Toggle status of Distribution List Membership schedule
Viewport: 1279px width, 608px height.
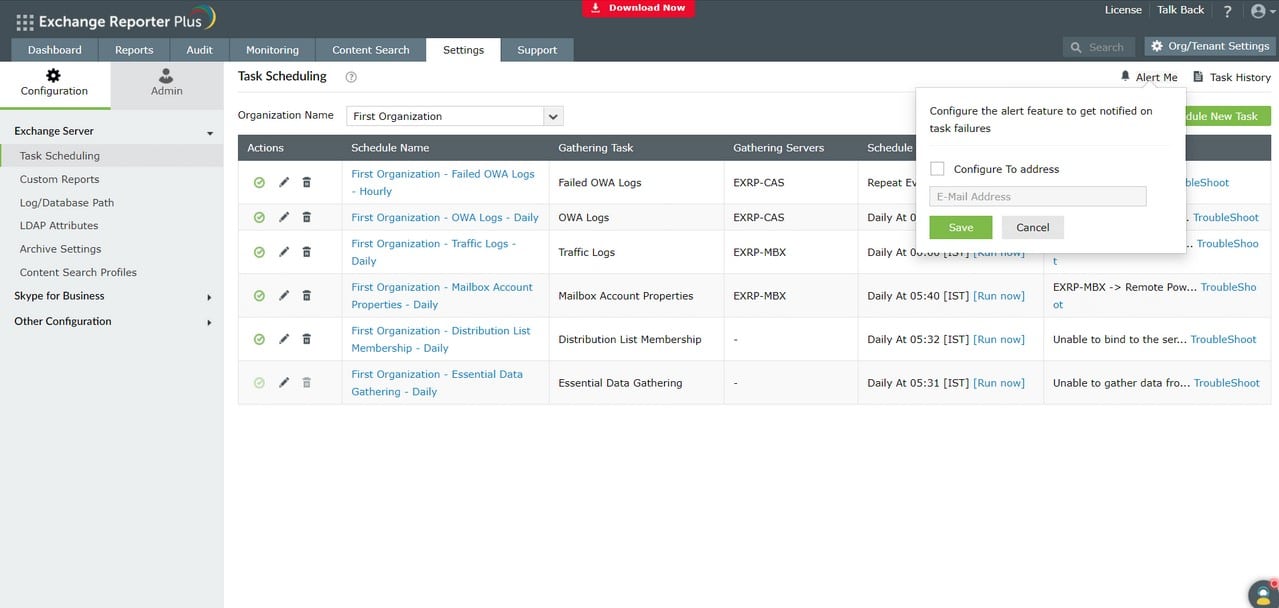pyautogui.click(x=259, y=339)
